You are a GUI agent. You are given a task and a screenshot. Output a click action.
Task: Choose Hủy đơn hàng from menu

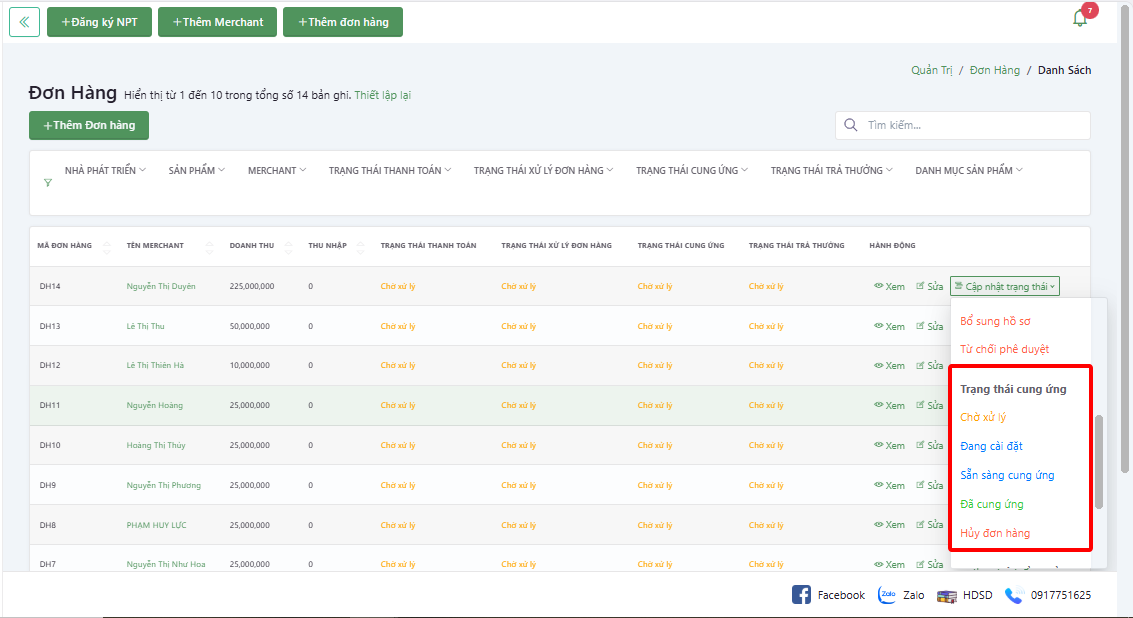pos(994,533)
